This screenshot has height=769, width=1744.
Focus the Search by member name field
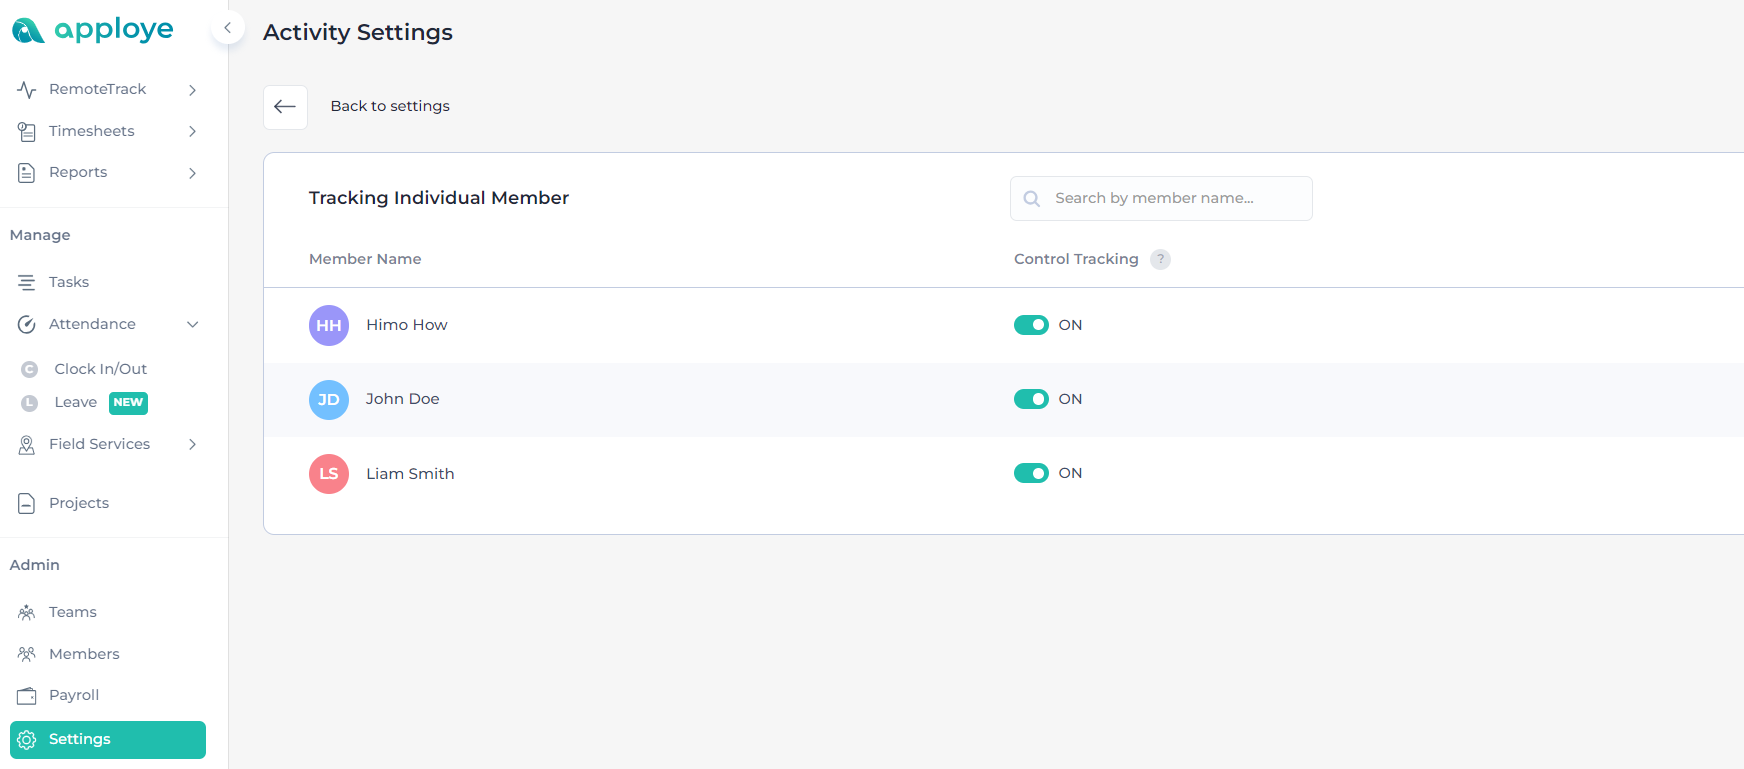click(1161, 199)
